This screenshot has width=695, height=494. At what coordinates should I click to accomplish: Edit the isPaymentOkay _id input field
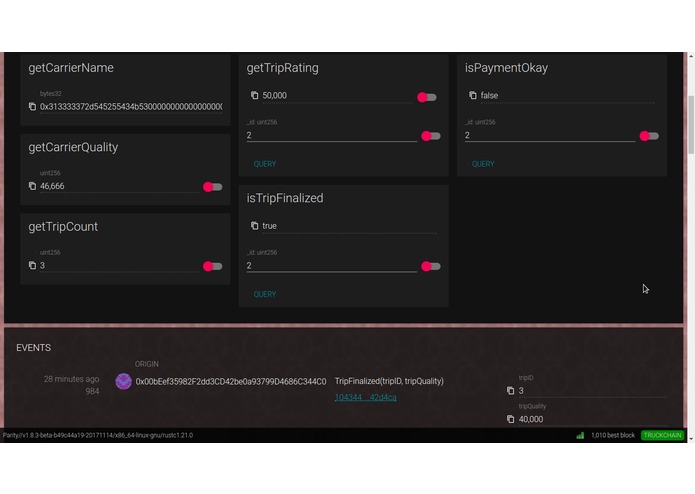pyautogui.click(x=550, y=135)
